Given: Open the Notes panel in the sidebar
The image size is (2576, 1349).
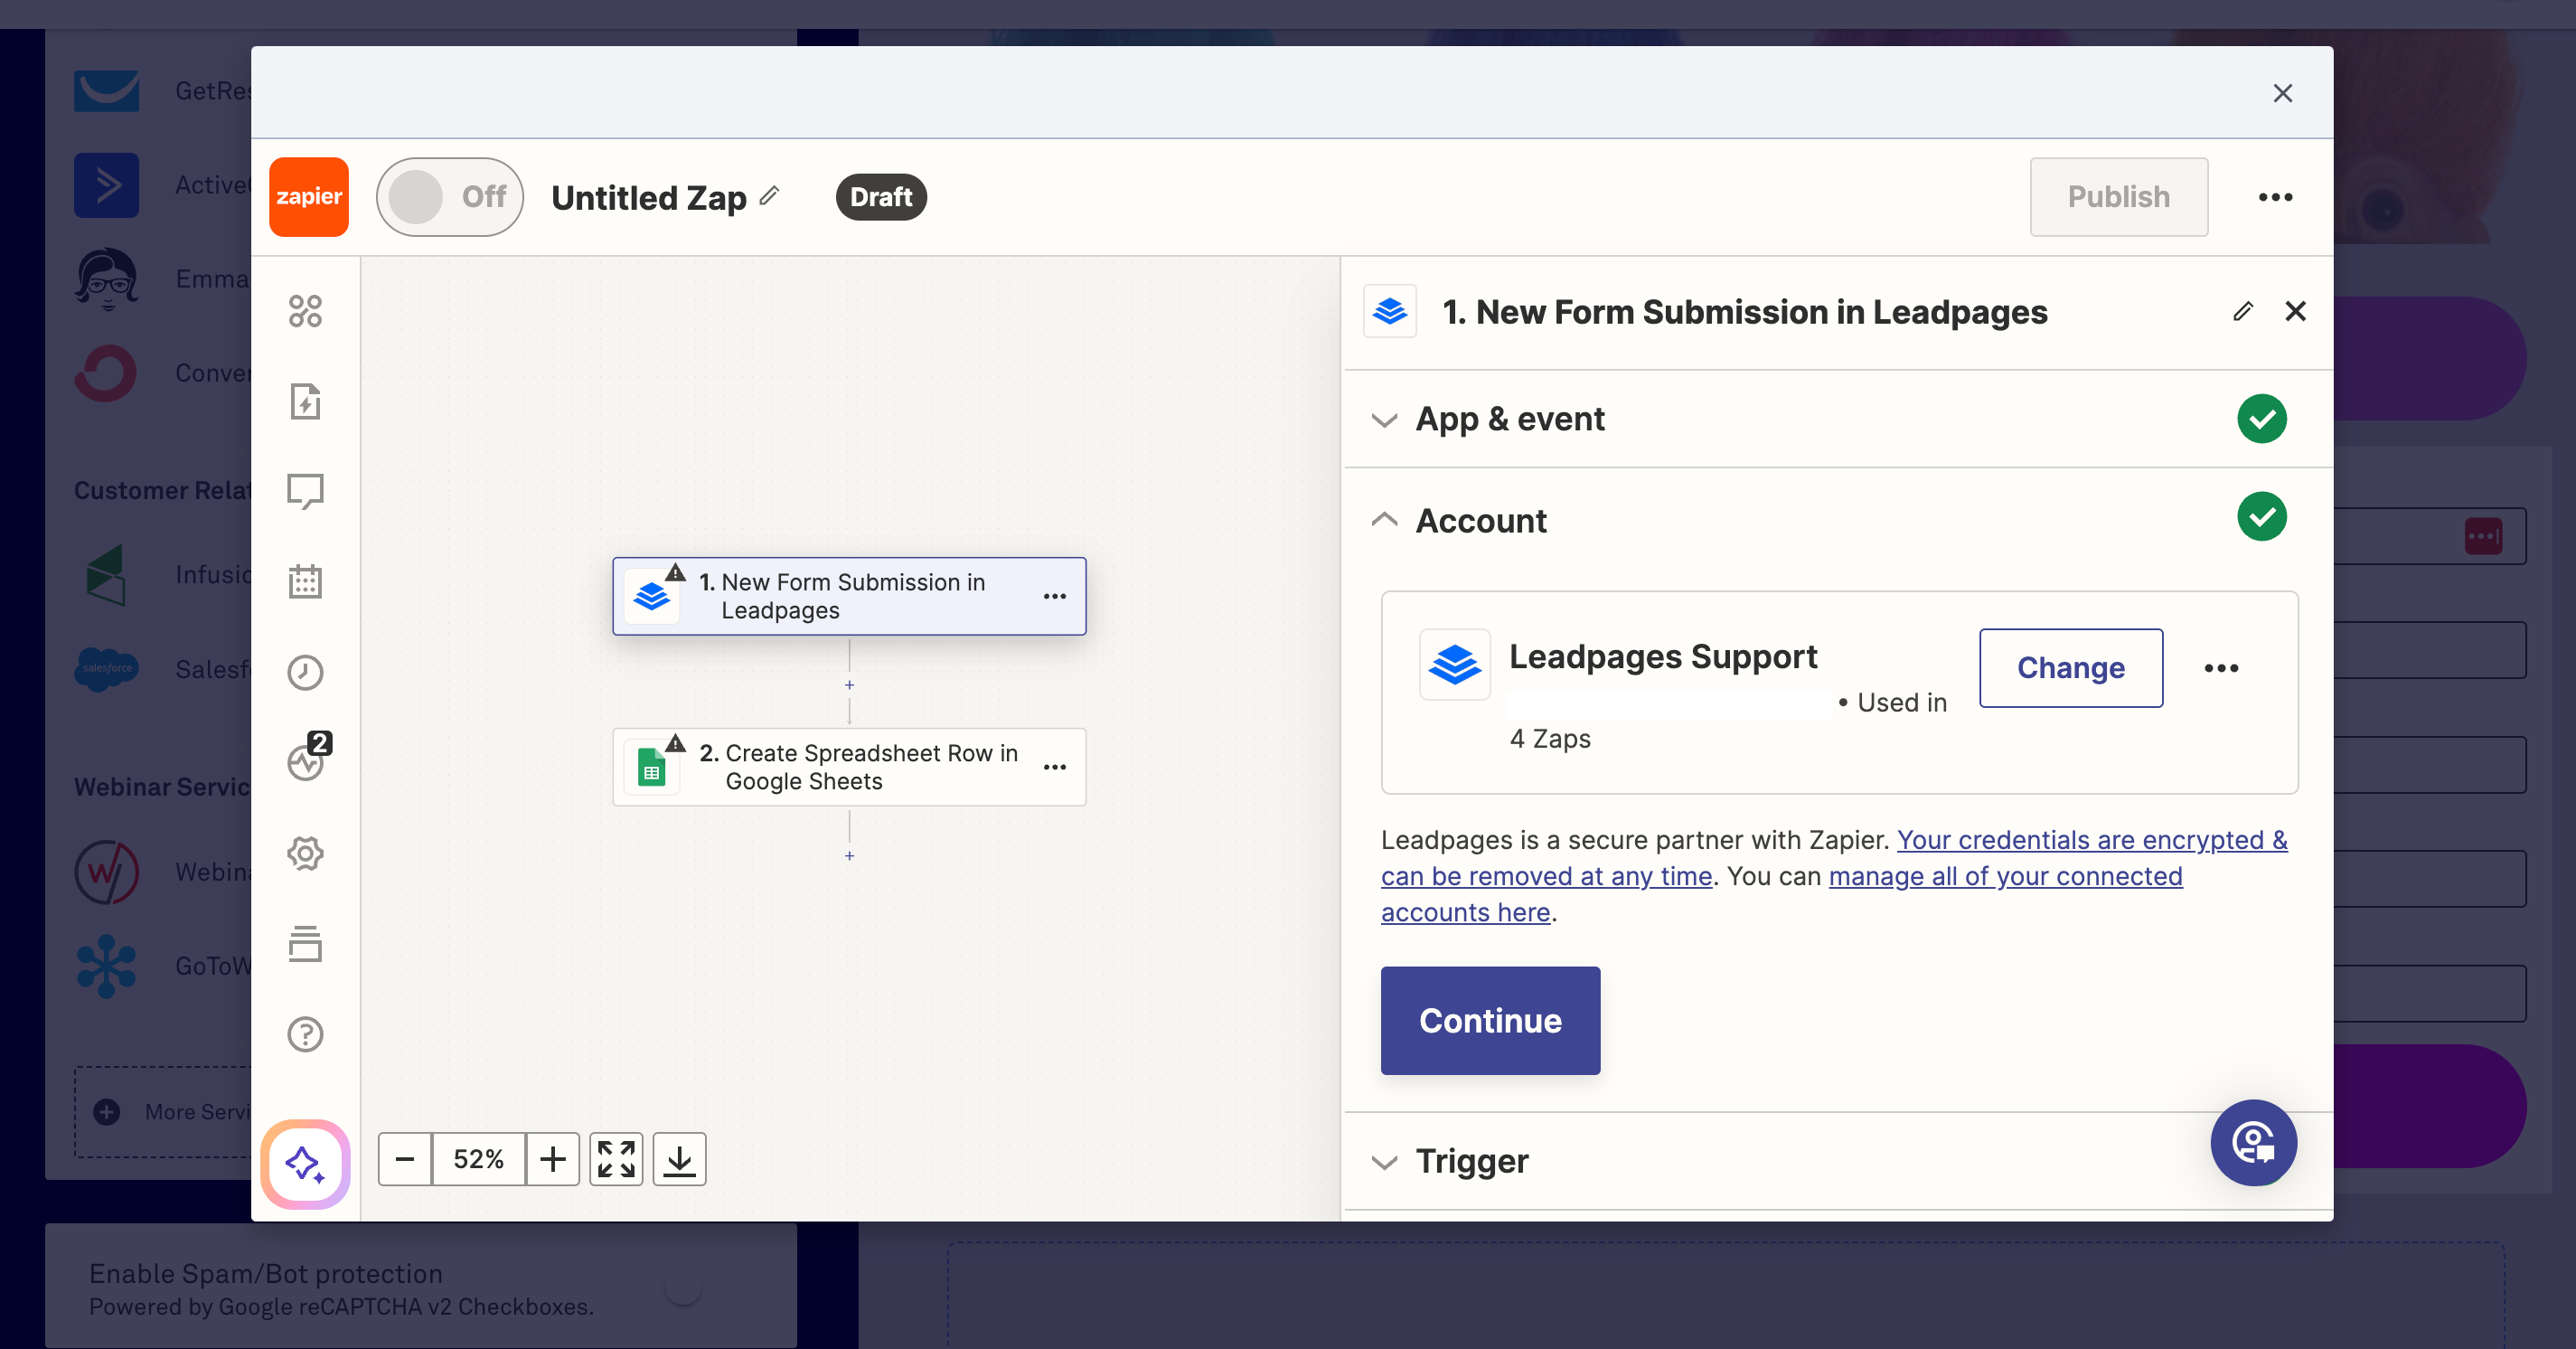Looking at the screenshot, I should [x=306, y=491].
